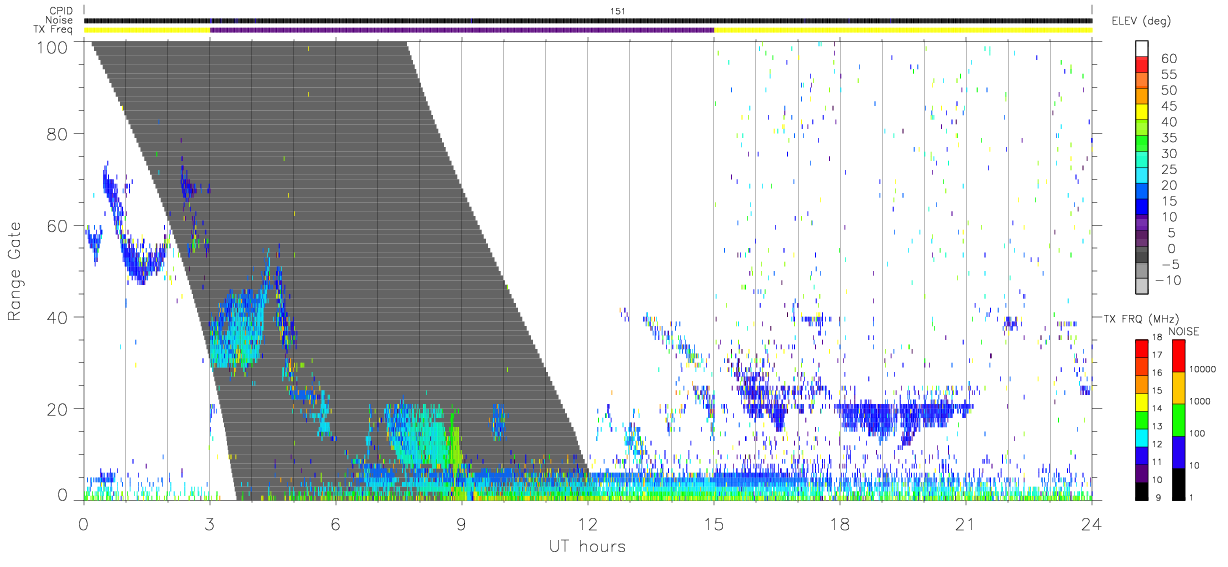The image size is (1228, 567).
Task: Click the UT hours axis title
Action: (x=586, y=546)
